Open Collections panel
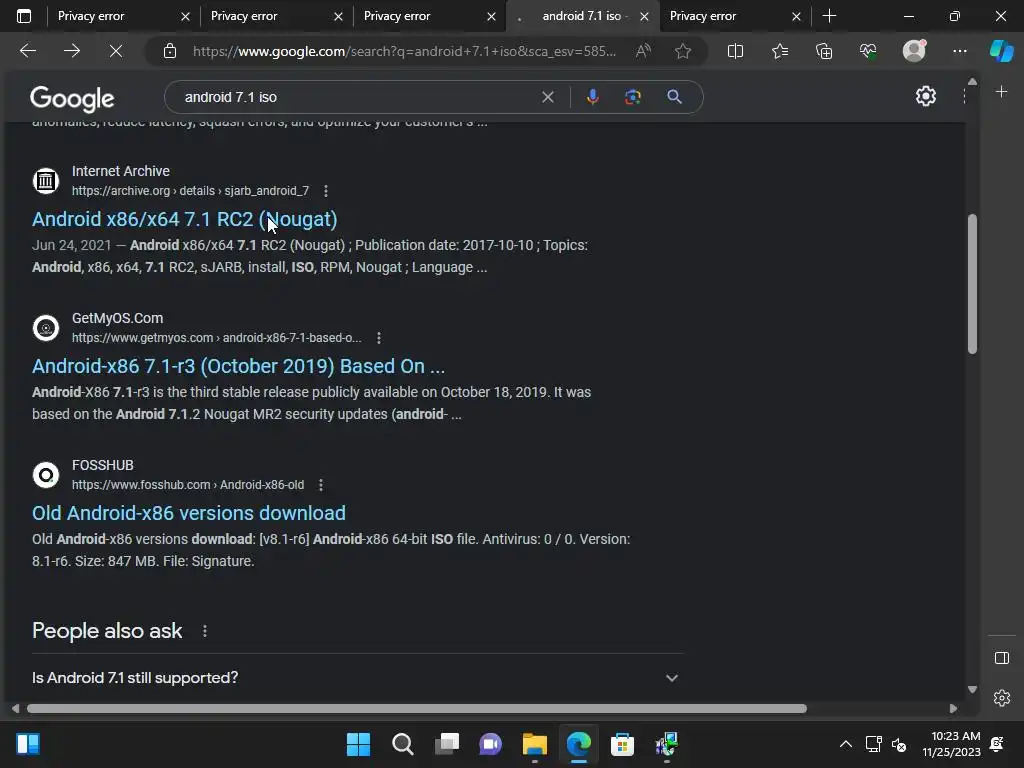The width and height of the screenshot is (1024, 768). click(x=824, y=51)
